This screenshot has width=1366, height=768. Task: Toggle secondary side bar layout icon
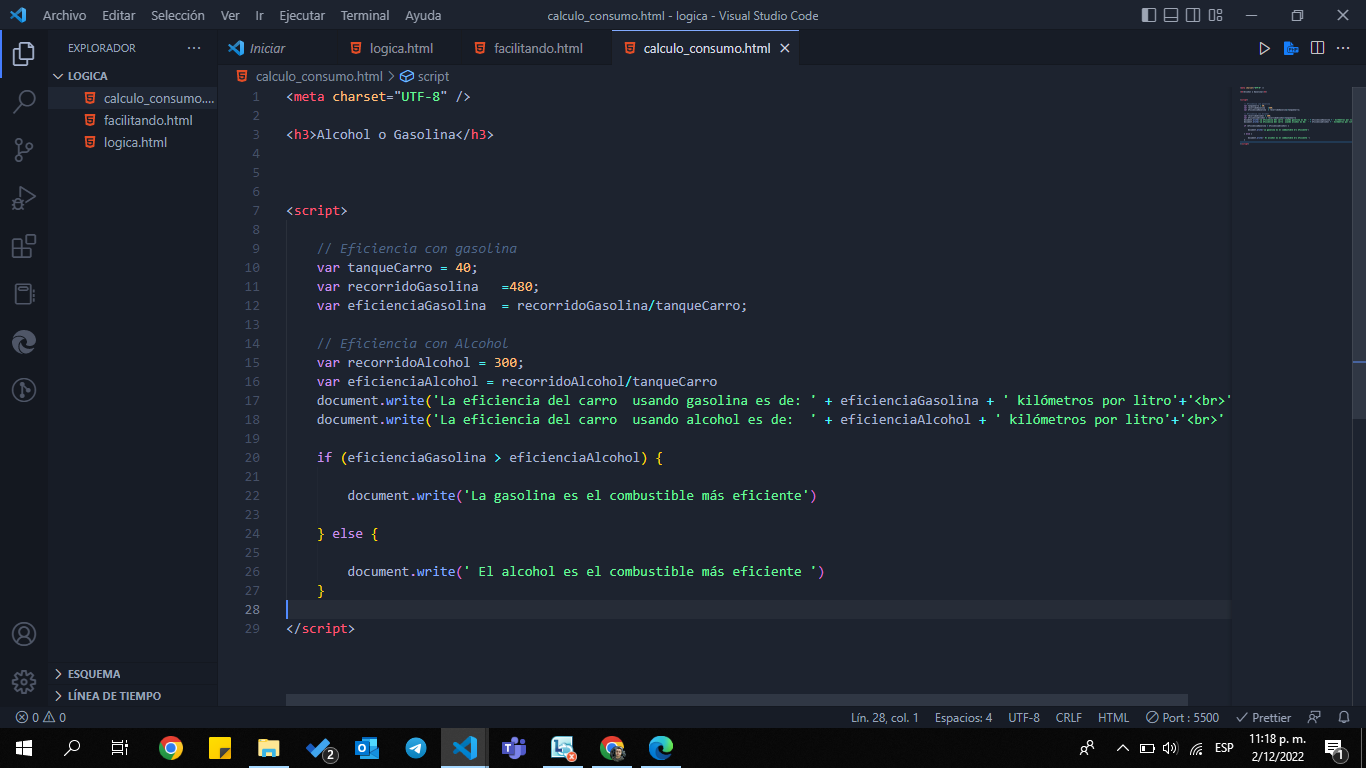[x=1193, y=16]
